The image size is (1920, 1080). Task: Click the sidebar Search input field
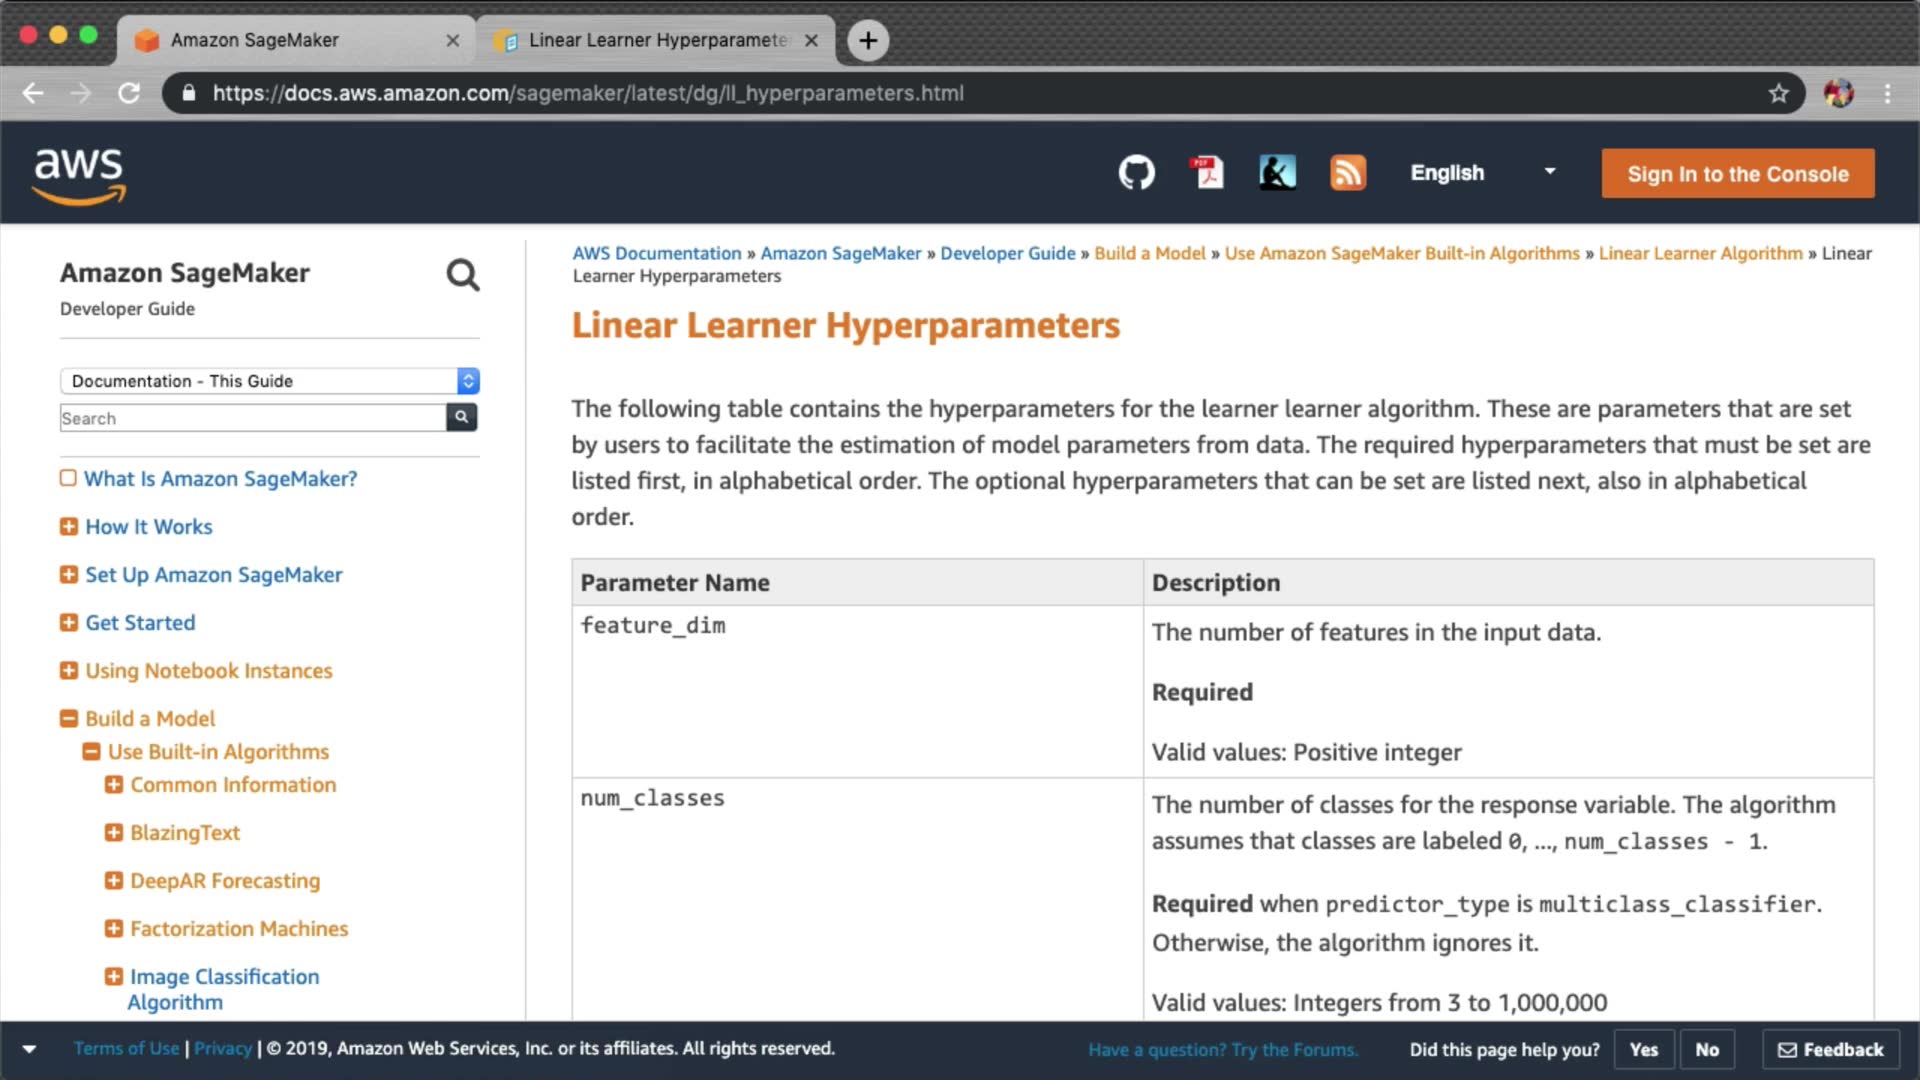pyautogui.click(x=252, y=418)
